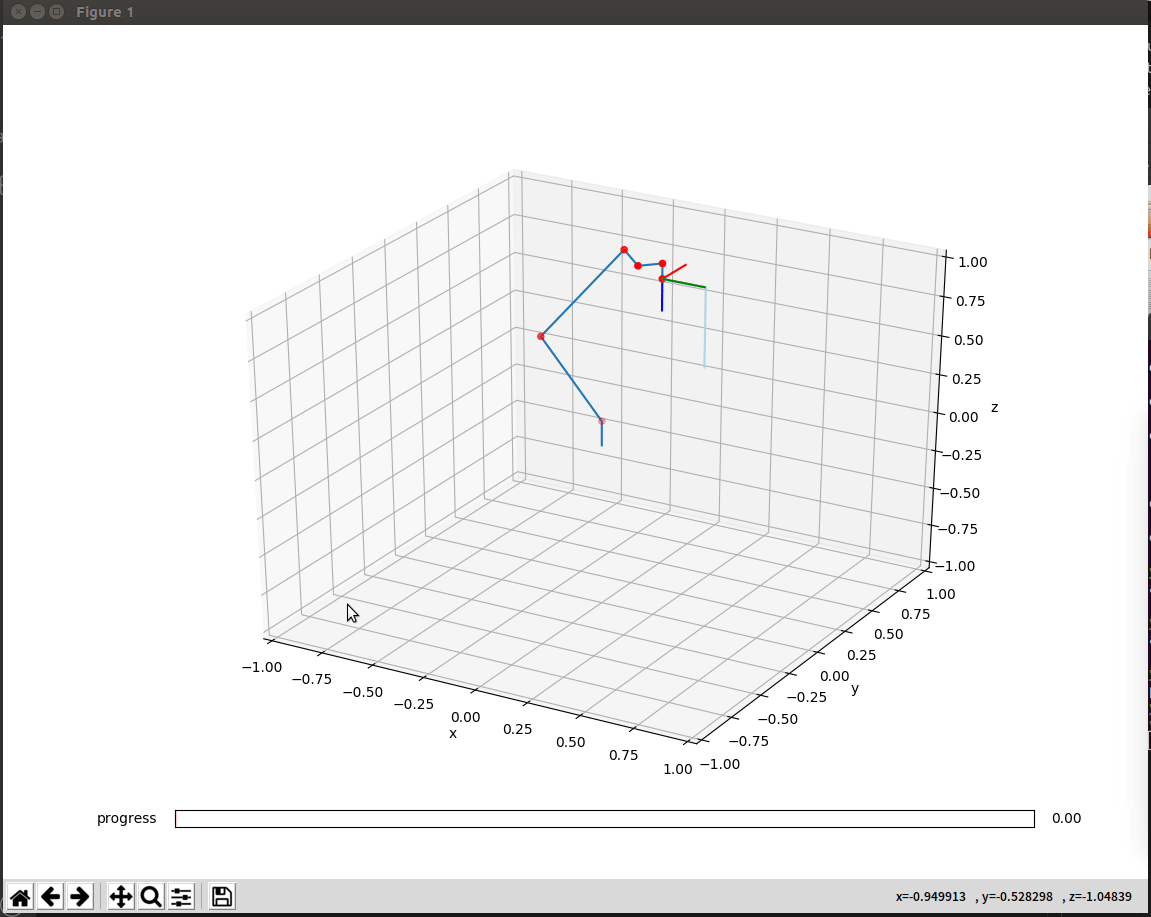Click the lowest joint marker at arm base
The width and height of the screenshot is (1151, 917).
[601, 421]
